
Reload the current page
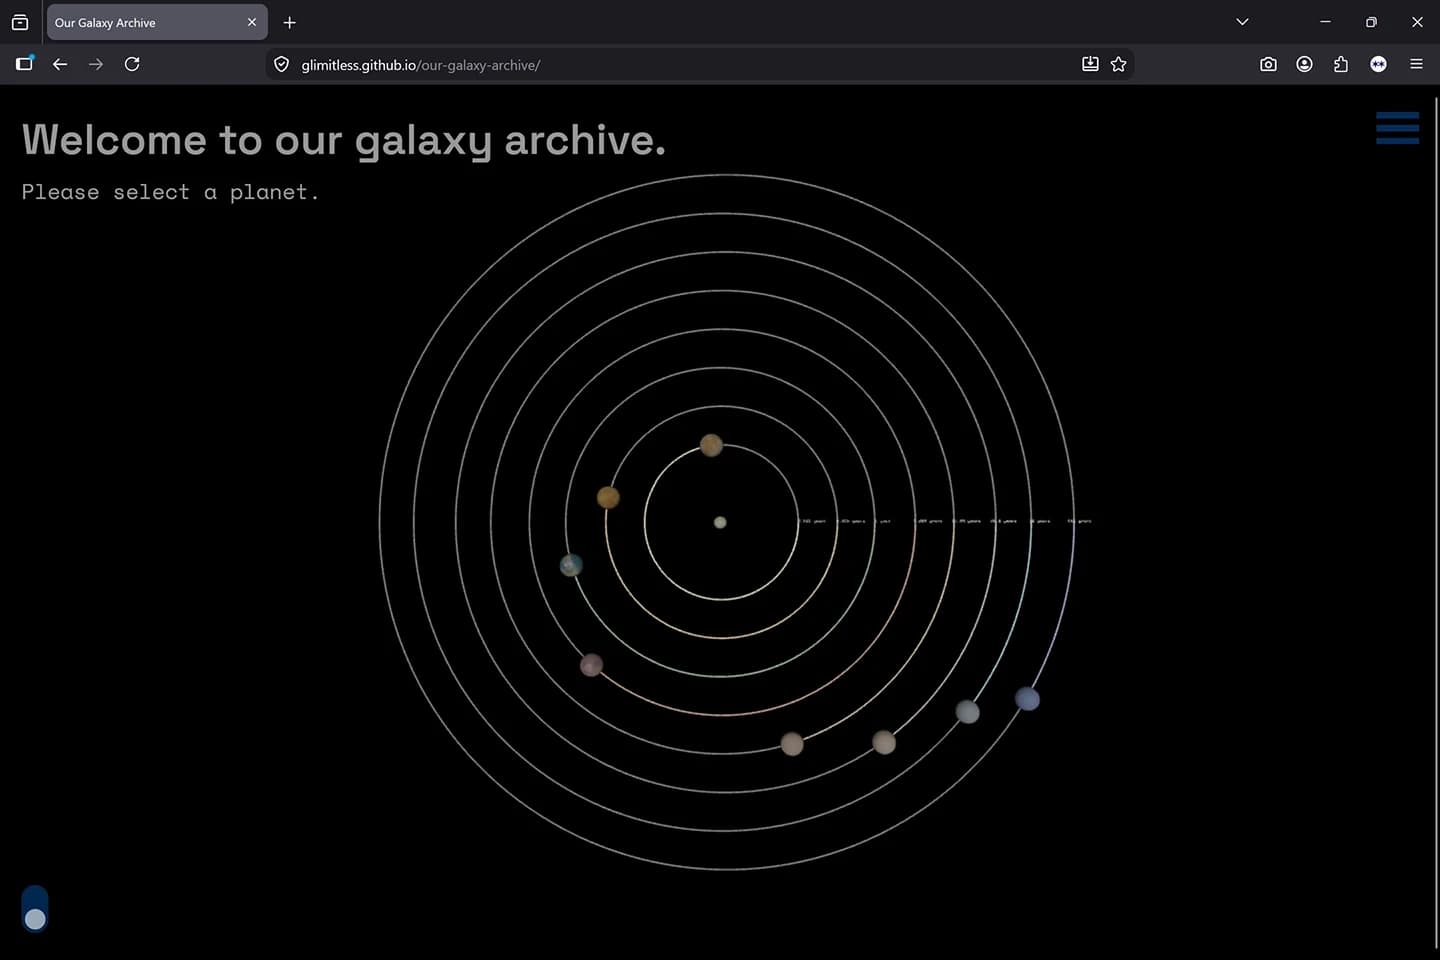coord(132,64)
